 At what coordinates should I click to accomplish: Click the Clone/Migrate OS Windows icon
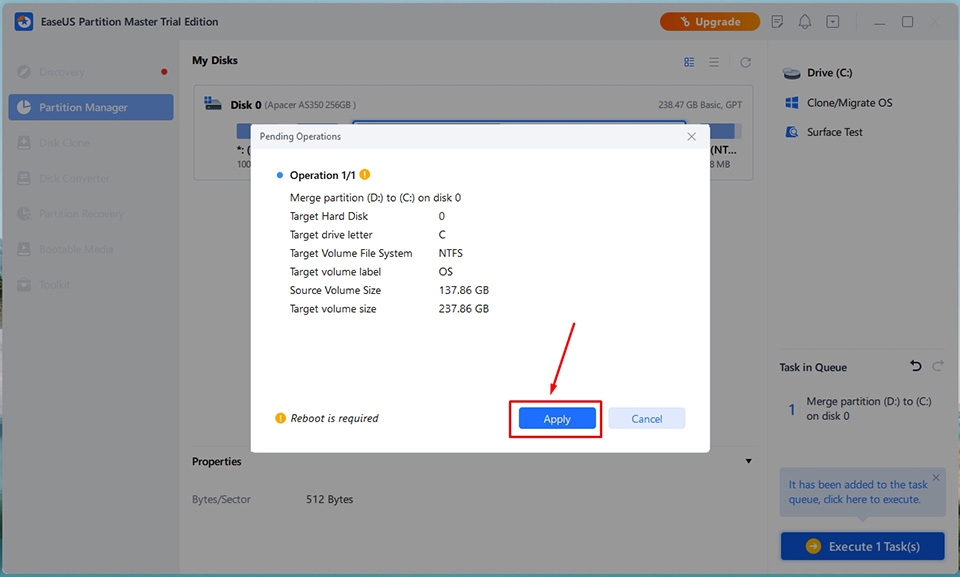pyautogui.click(x=792, y=103)
